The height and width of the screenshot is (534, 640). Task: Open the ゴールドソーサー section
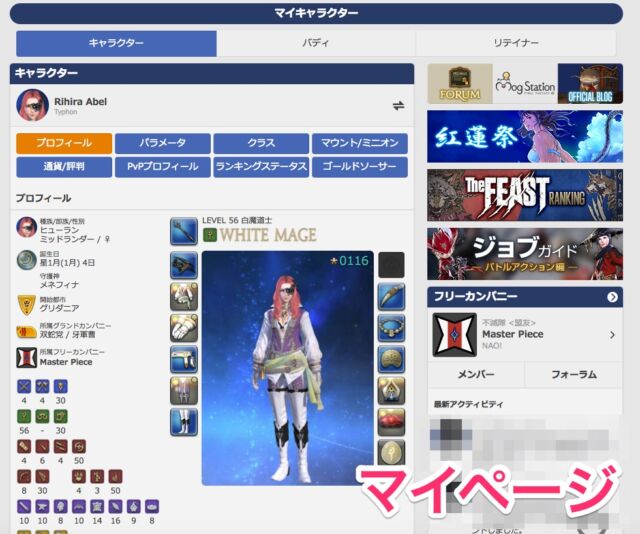359,167
